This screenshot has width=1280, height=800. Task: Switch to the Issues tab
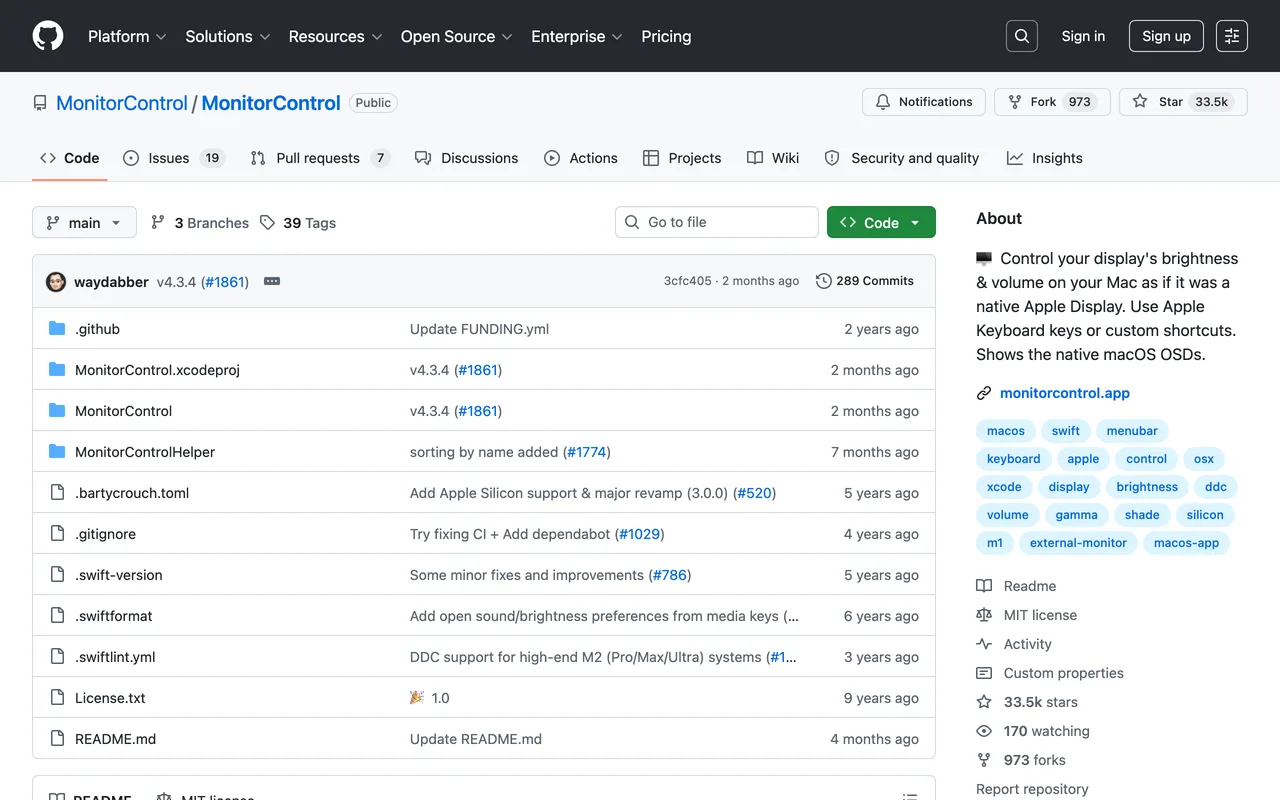174,158
